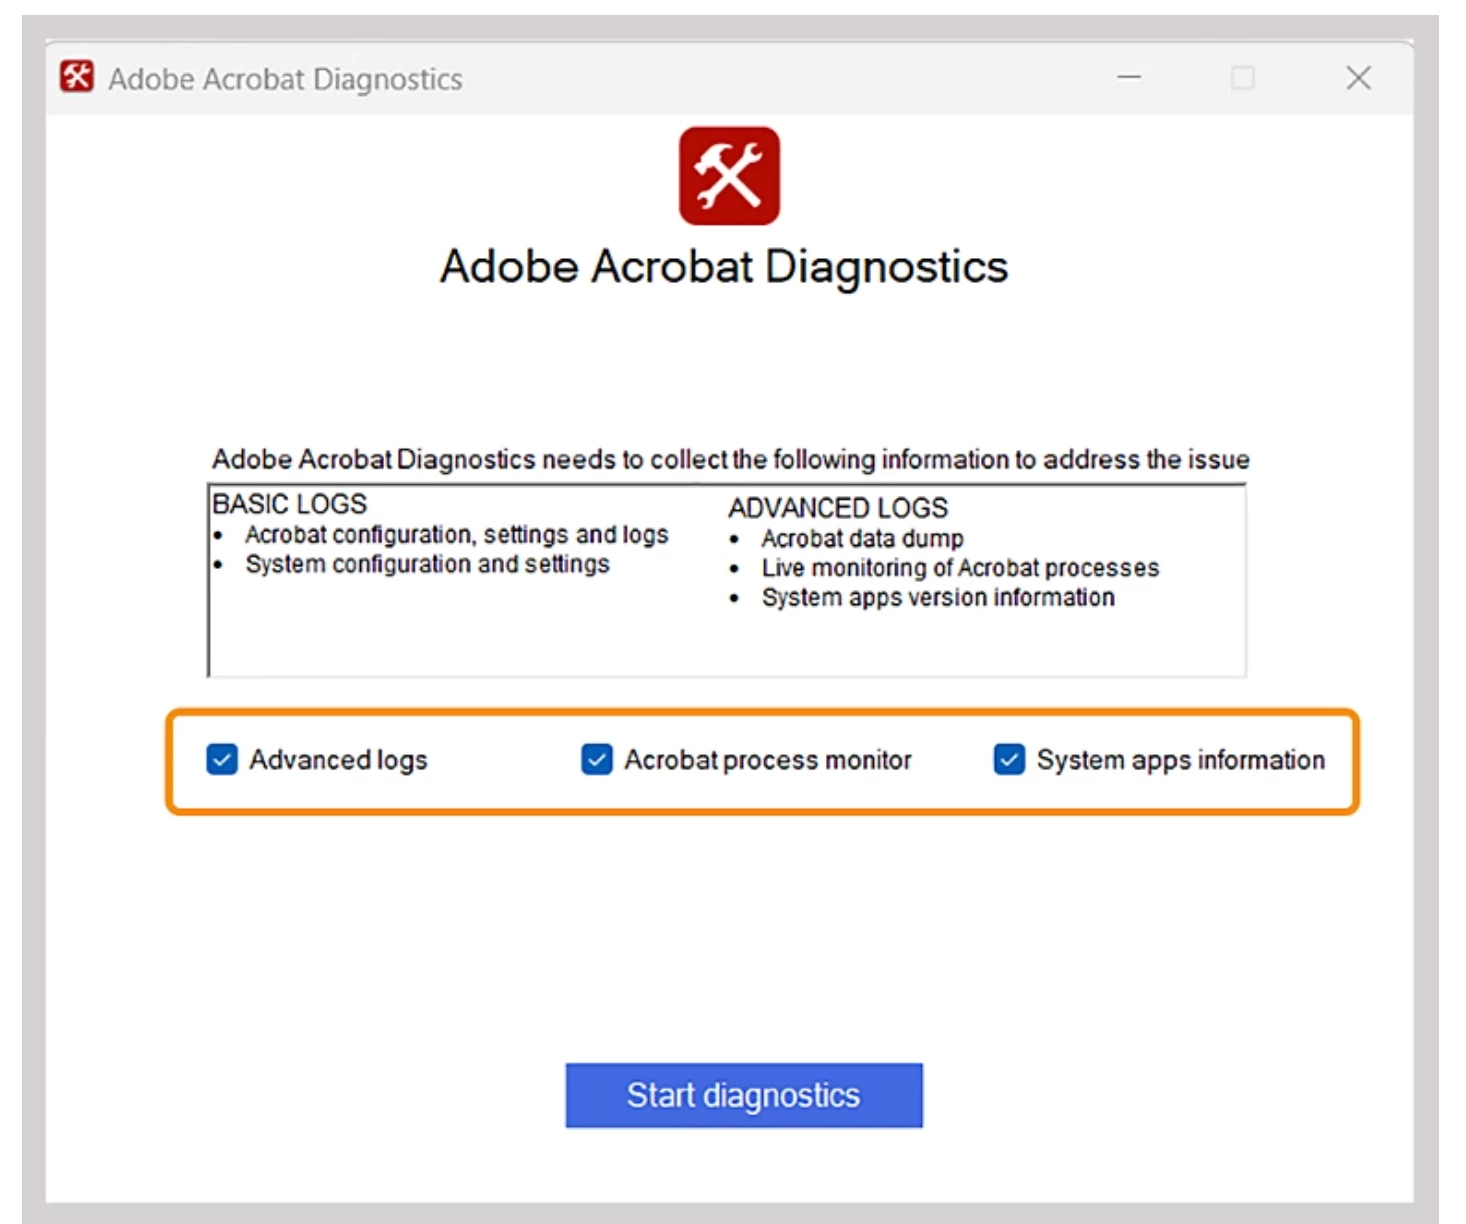
Task: Click the Start diagnostics button
Action: [743, 1095]
